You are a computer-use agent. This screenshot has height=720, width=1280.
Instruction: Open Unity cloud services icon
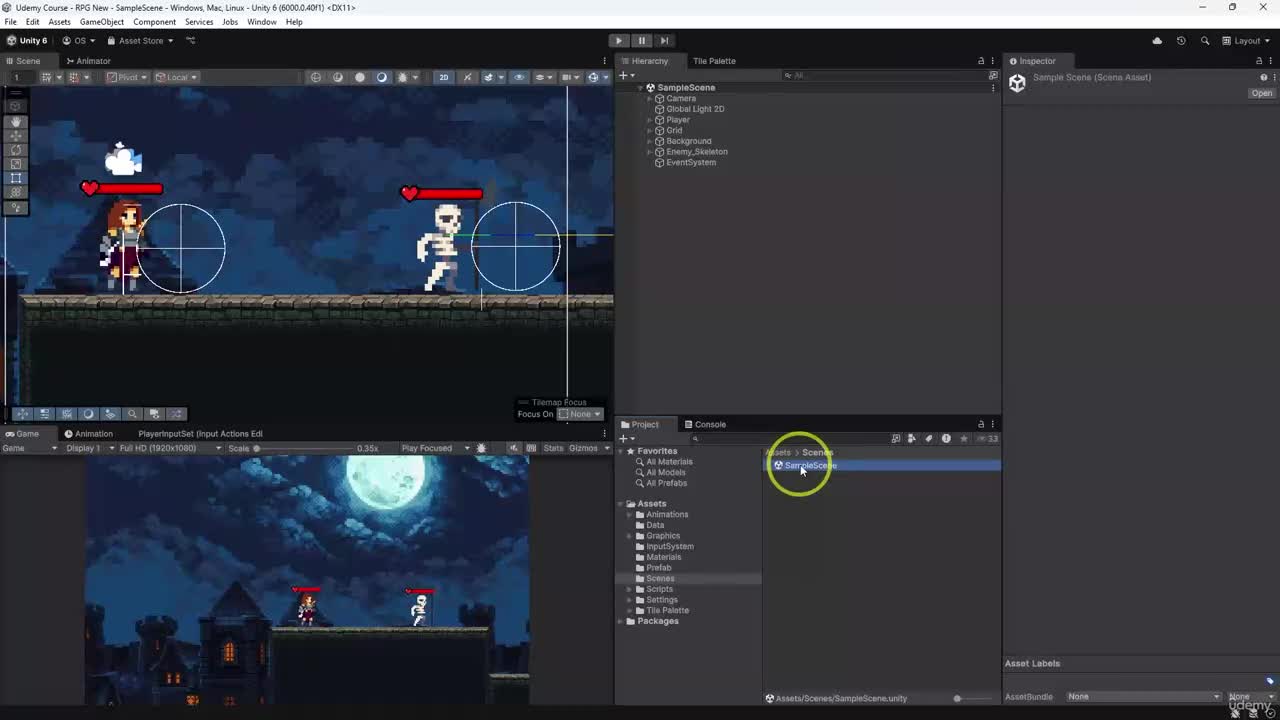point(1157,41)
